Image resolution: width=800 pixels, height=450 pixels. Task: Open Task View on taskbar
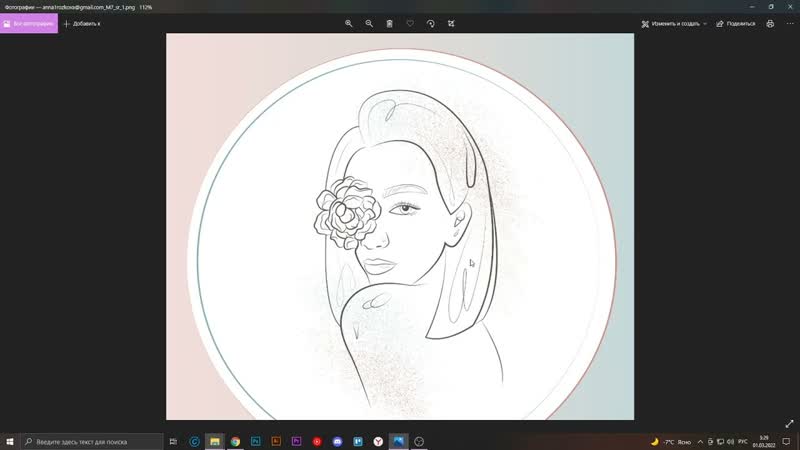pos(173,441)
